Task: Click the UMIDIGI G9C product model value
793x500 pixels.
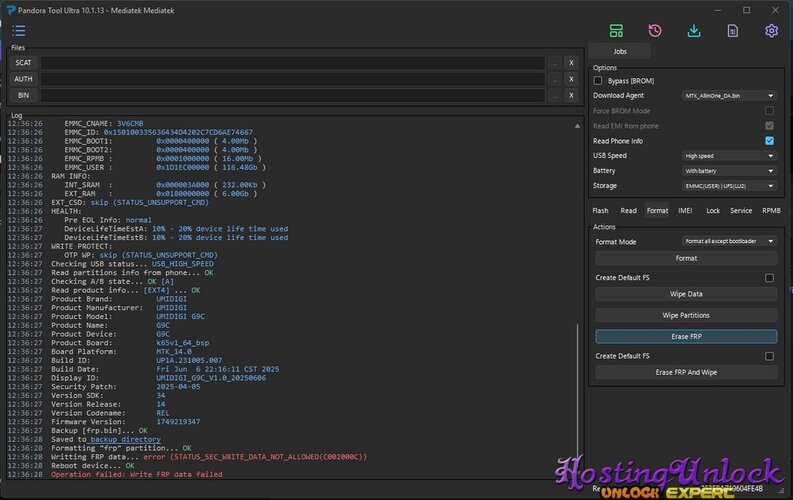Action: click(181, 316)
